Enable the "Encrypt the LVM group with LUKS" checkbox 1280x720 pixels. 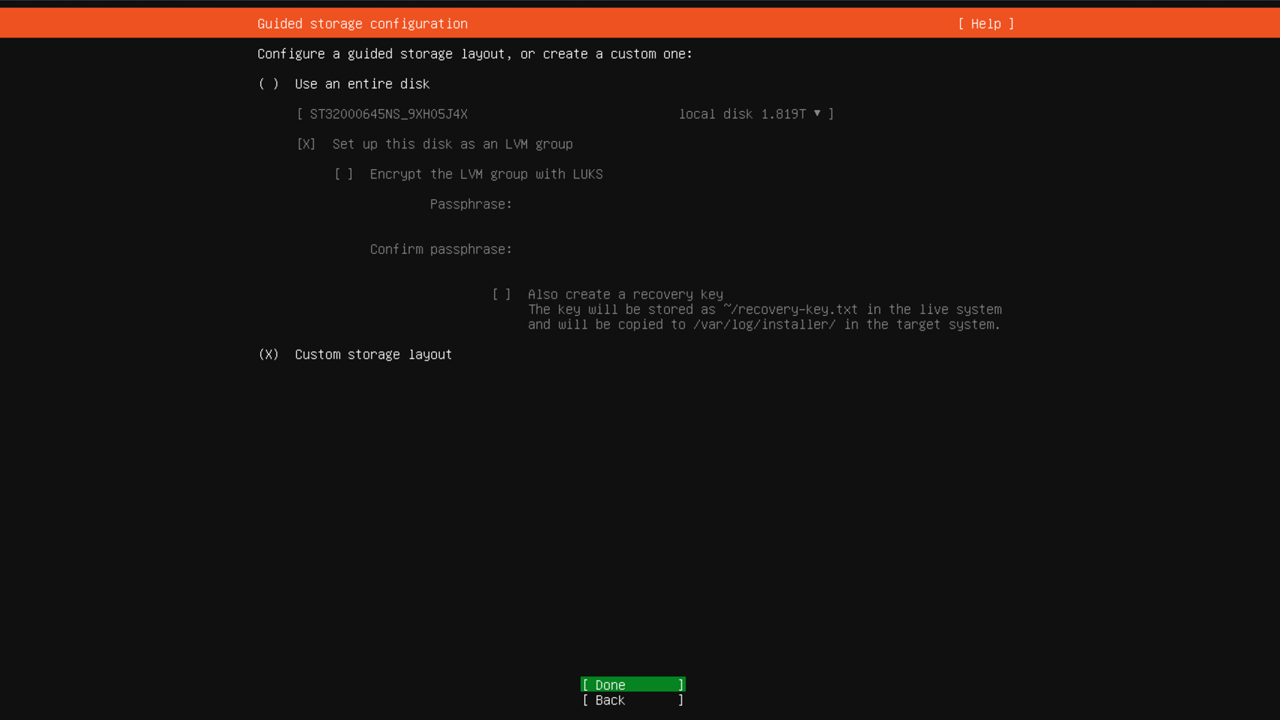point(344,174)
